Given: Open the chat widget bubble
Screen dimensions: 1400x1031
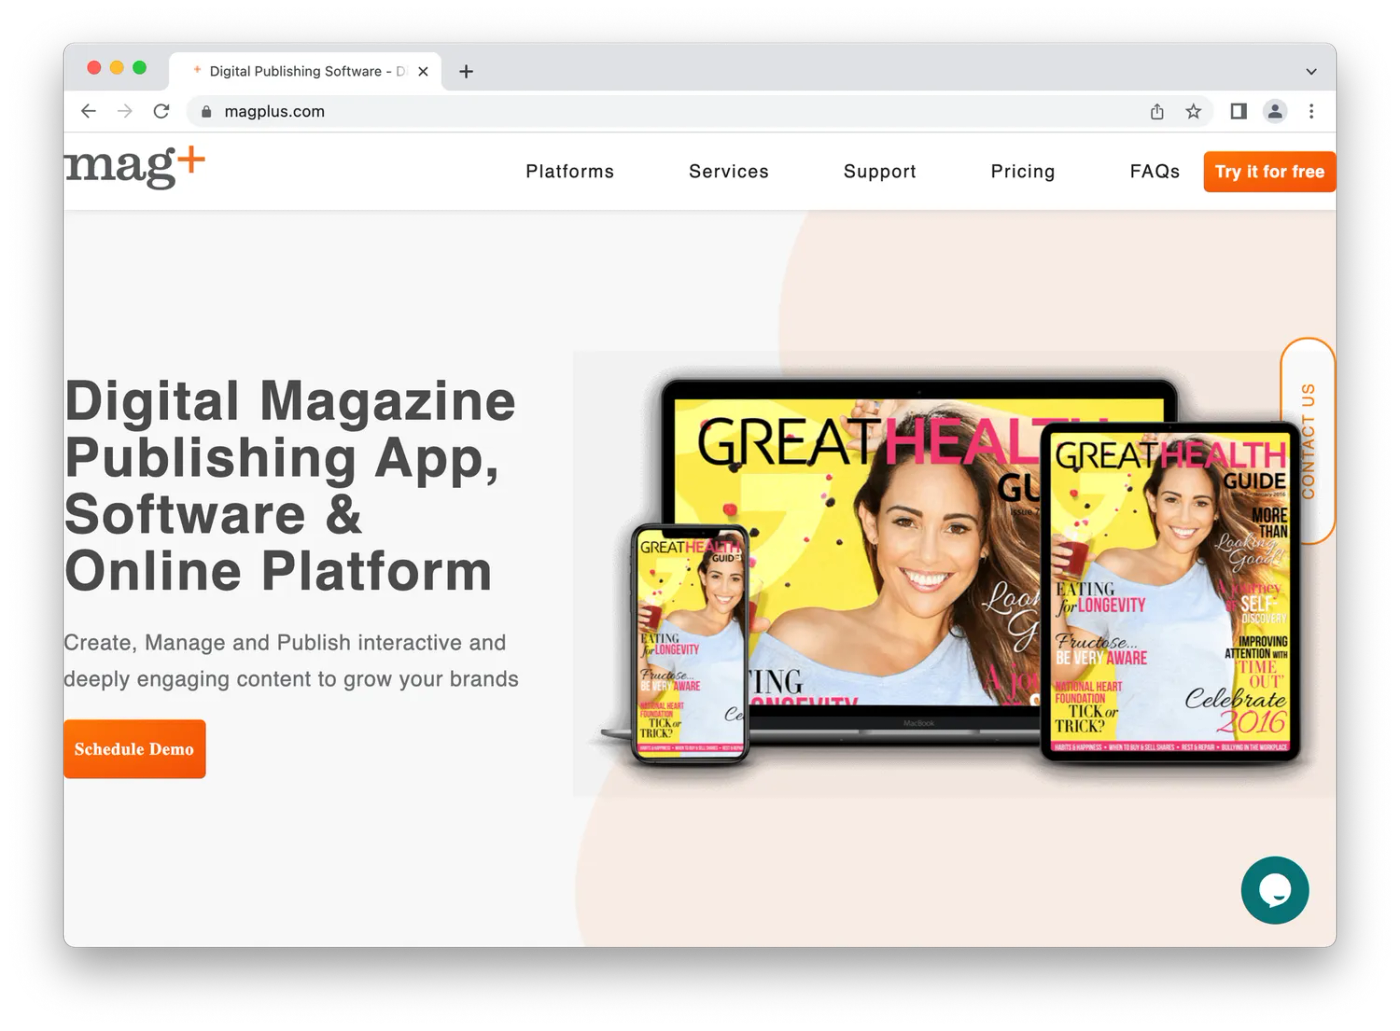Looking at the screenshot, I should pyautogui.click(x=1275, y=890).
